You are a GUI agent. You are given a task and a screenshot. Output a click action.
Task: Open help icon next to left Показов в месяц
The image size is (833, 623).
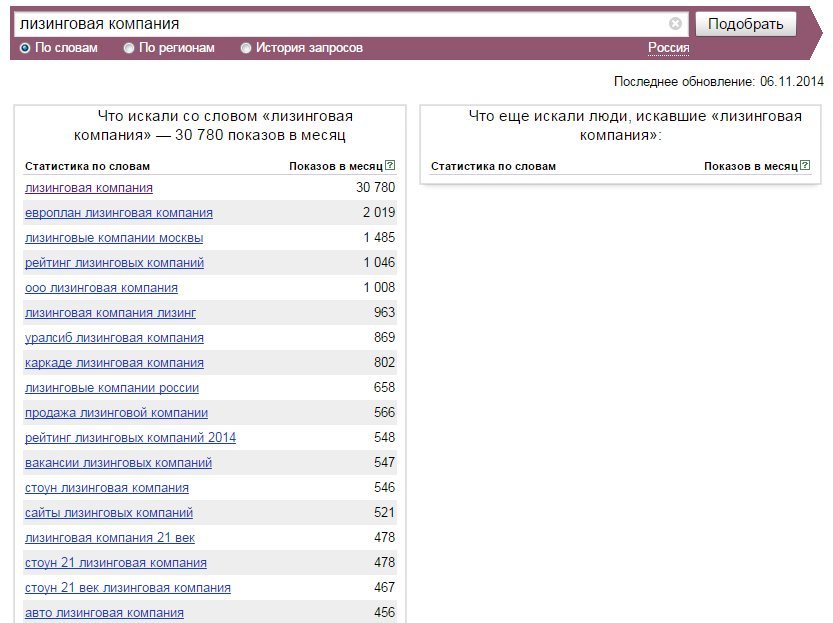(390, 165)
